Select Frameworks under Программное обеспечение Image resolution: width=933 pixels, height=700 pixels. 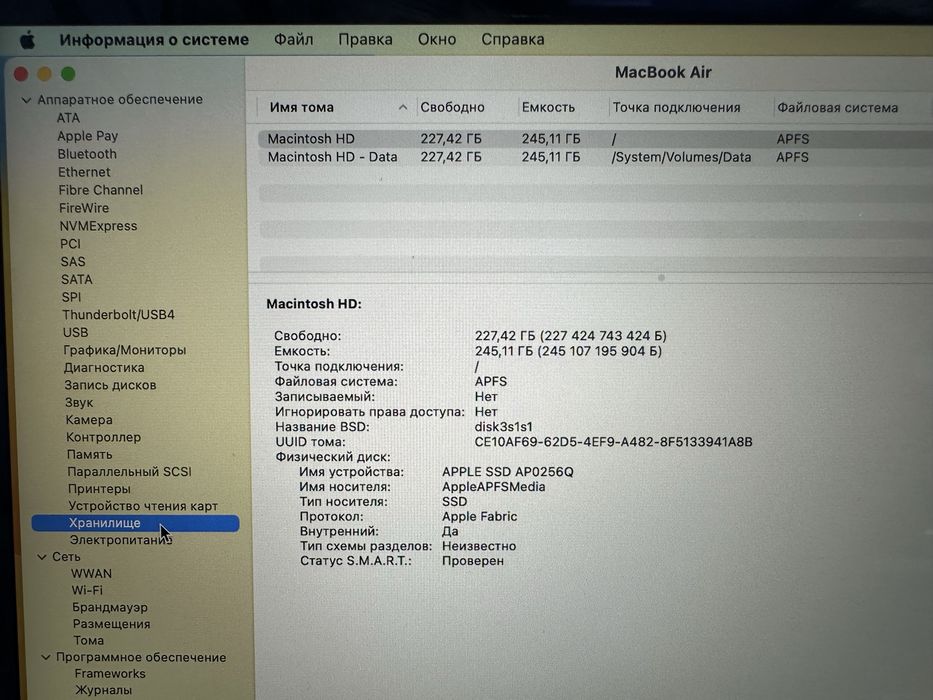tap(110, 674)
